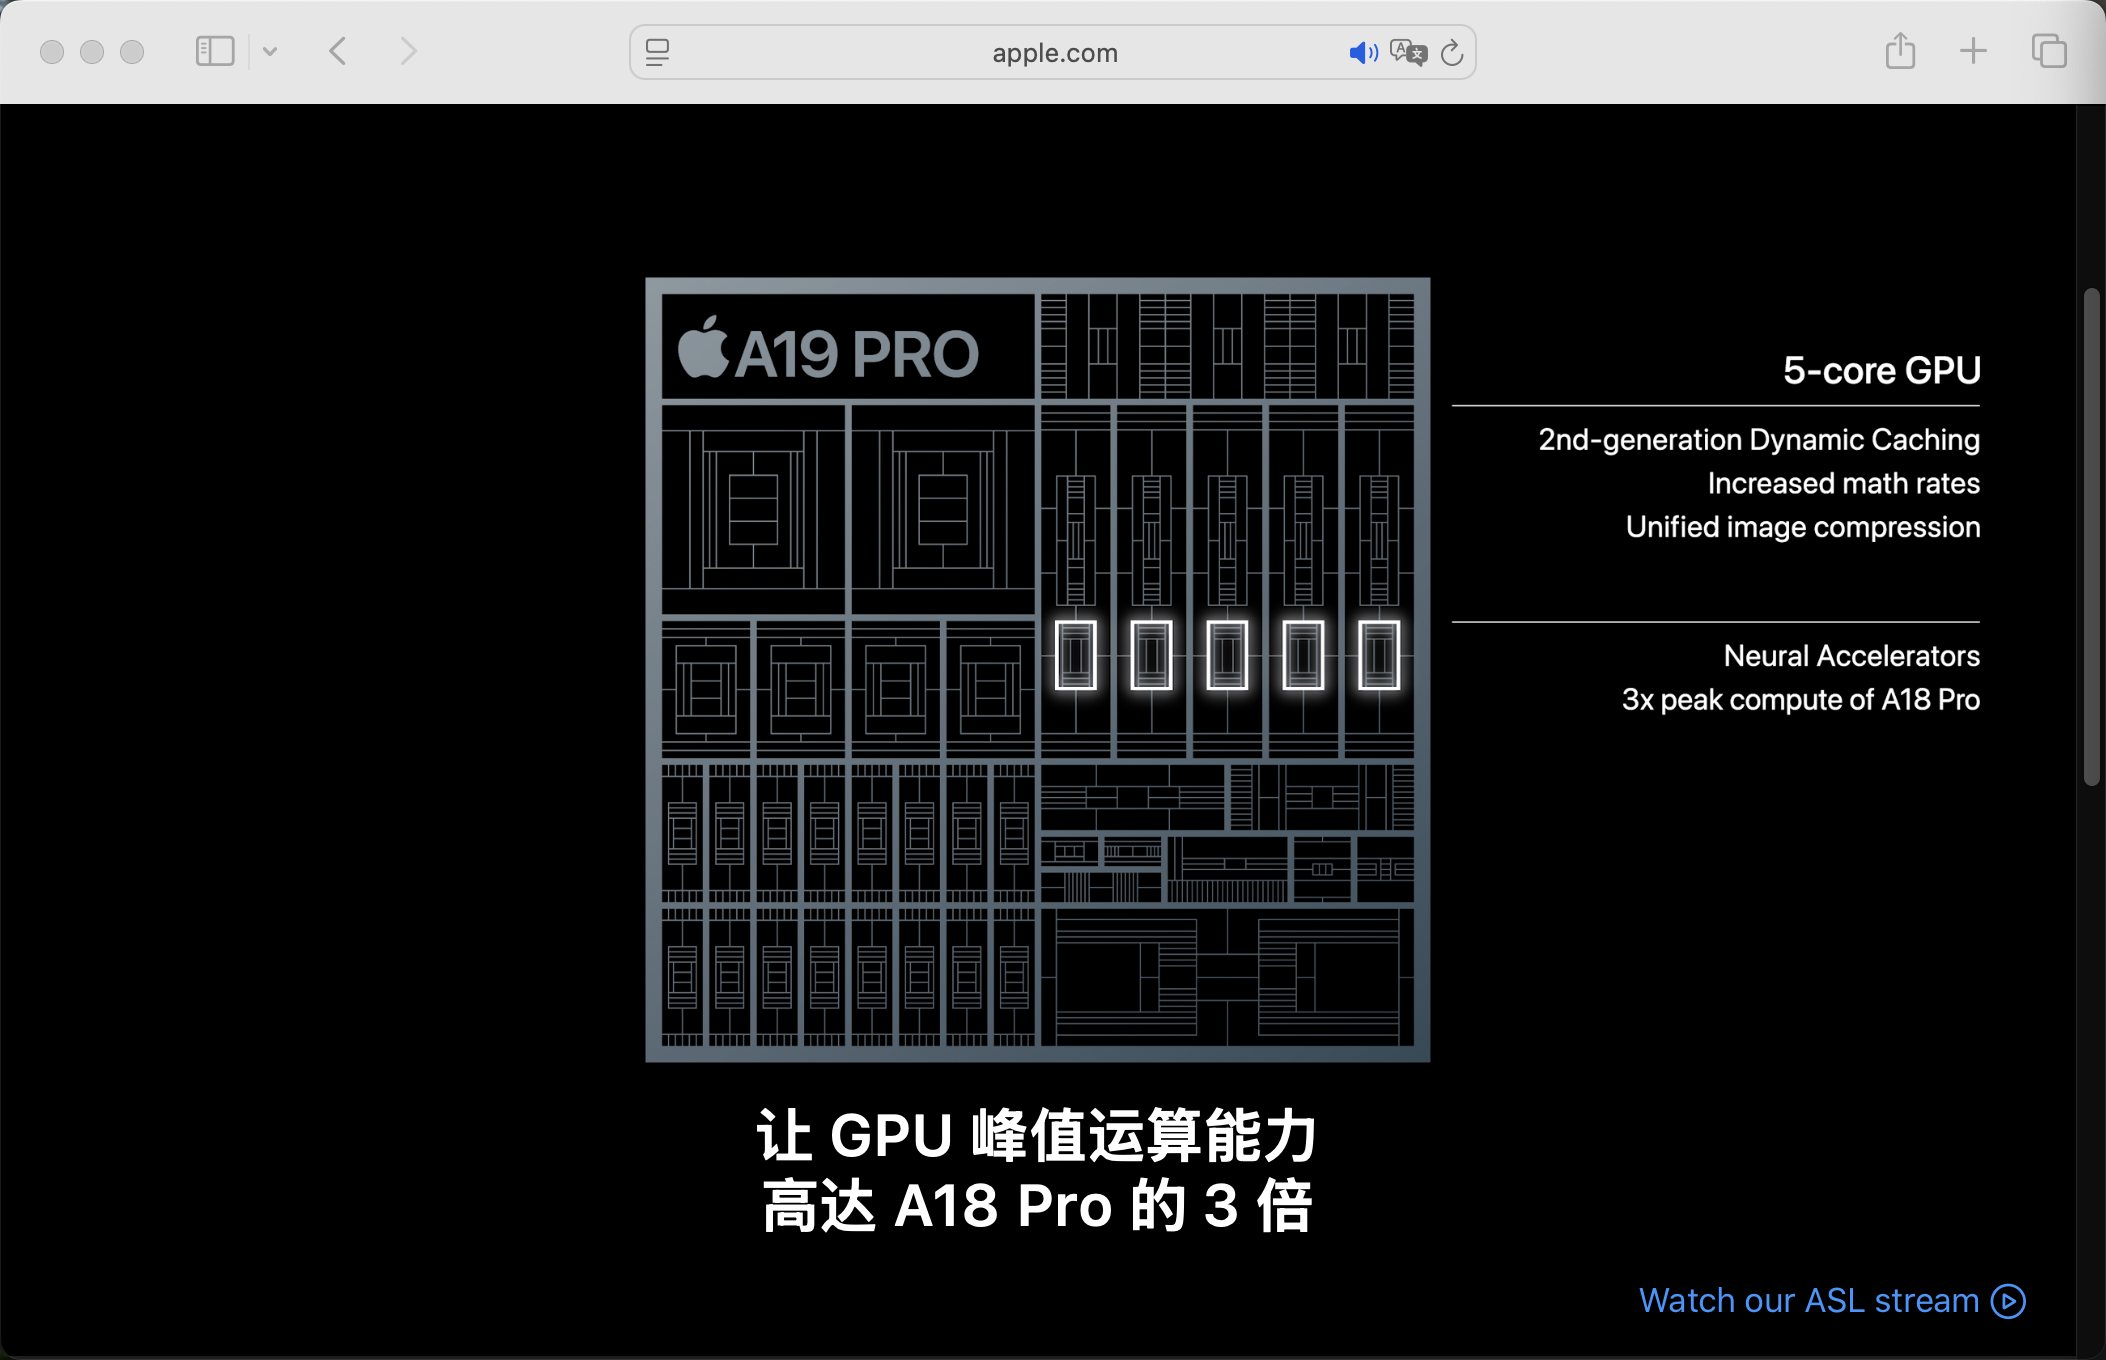
Task: Click the "Increased math rates" line
Action: tap(1843, 483)
